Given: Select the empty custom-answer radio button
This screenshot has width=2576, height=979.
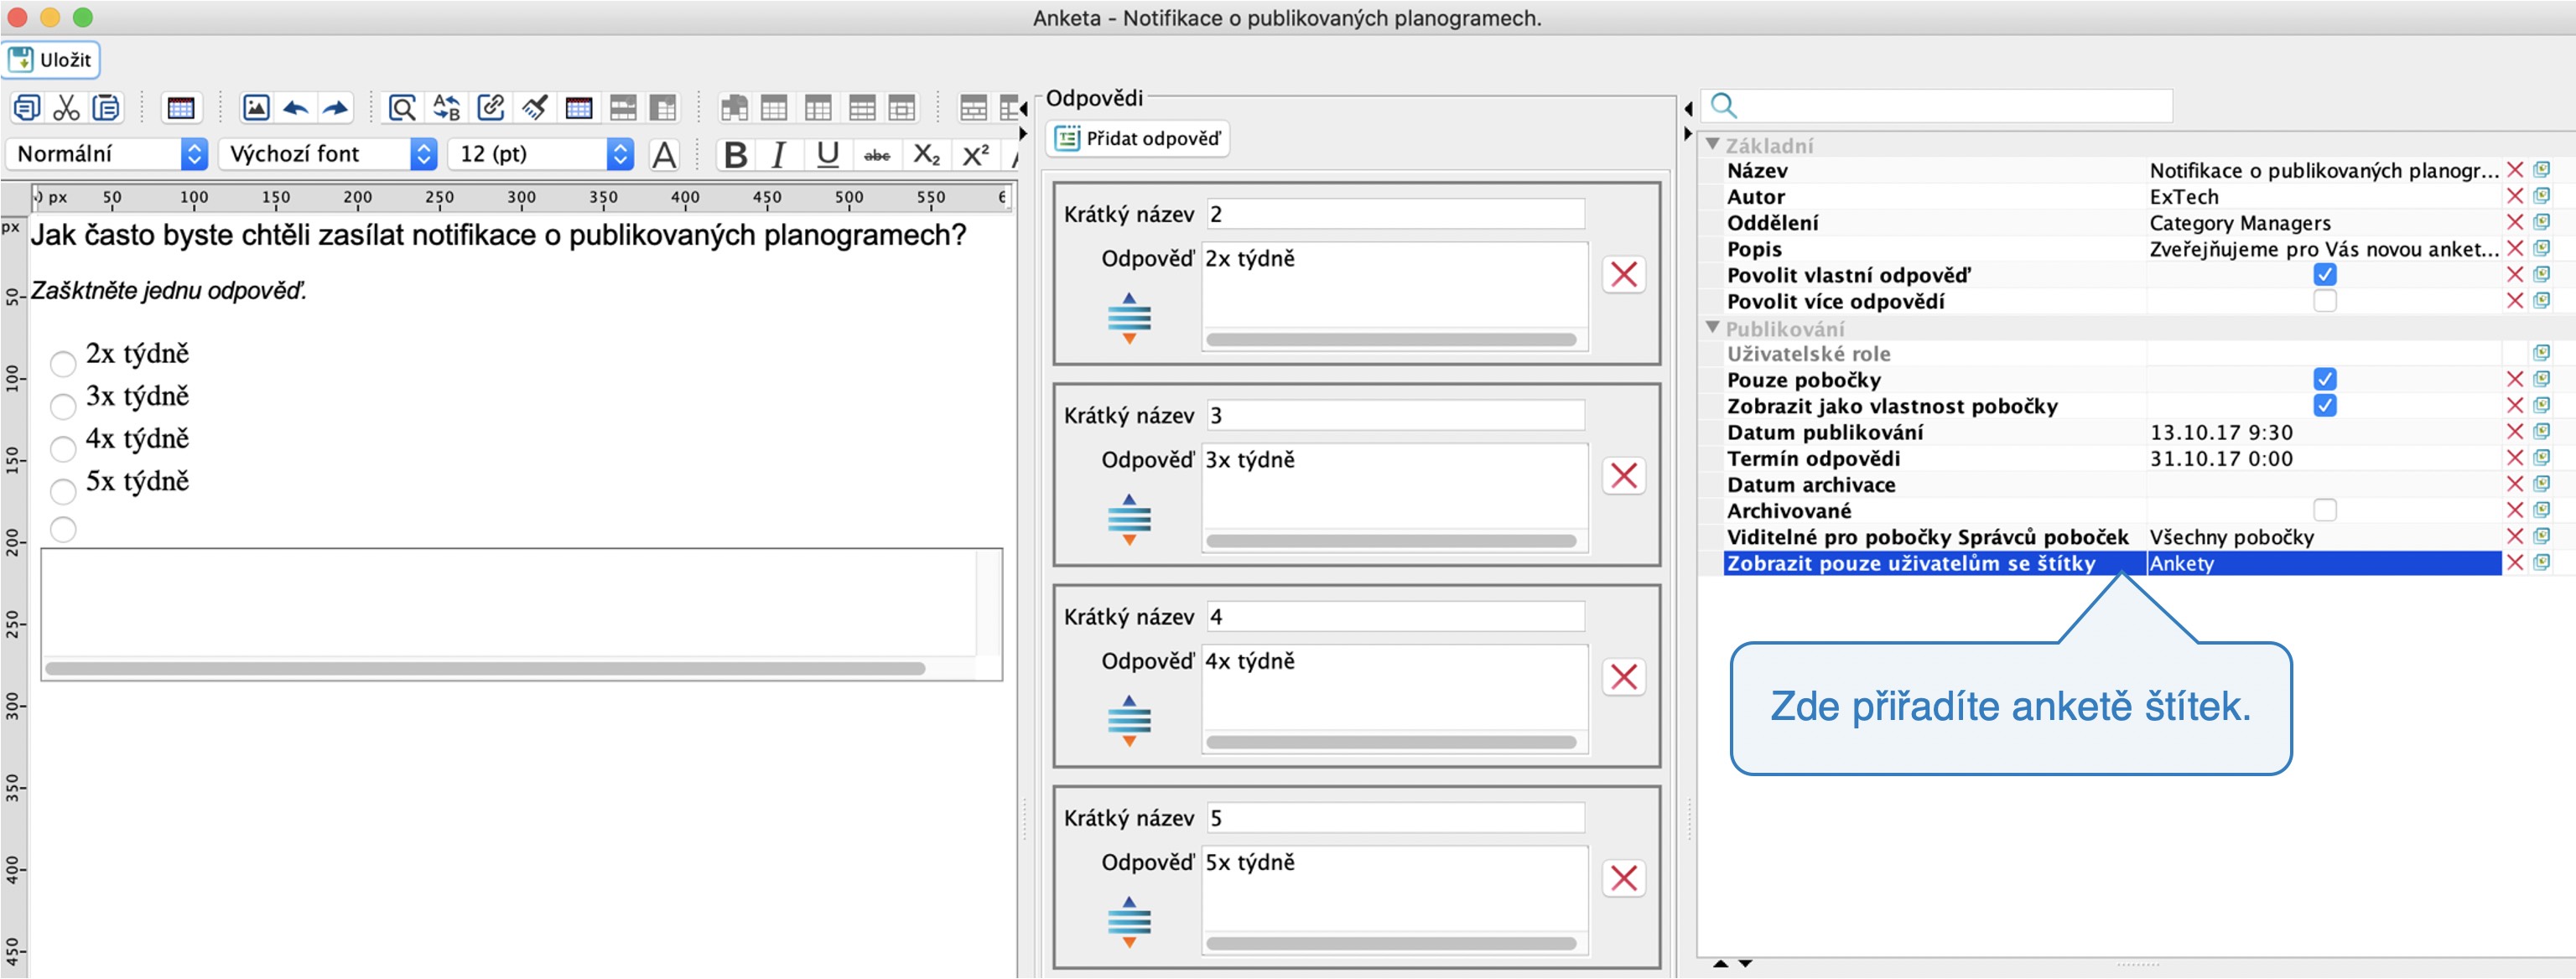Looking at the screenshot, I should click(x=63, y=529).
